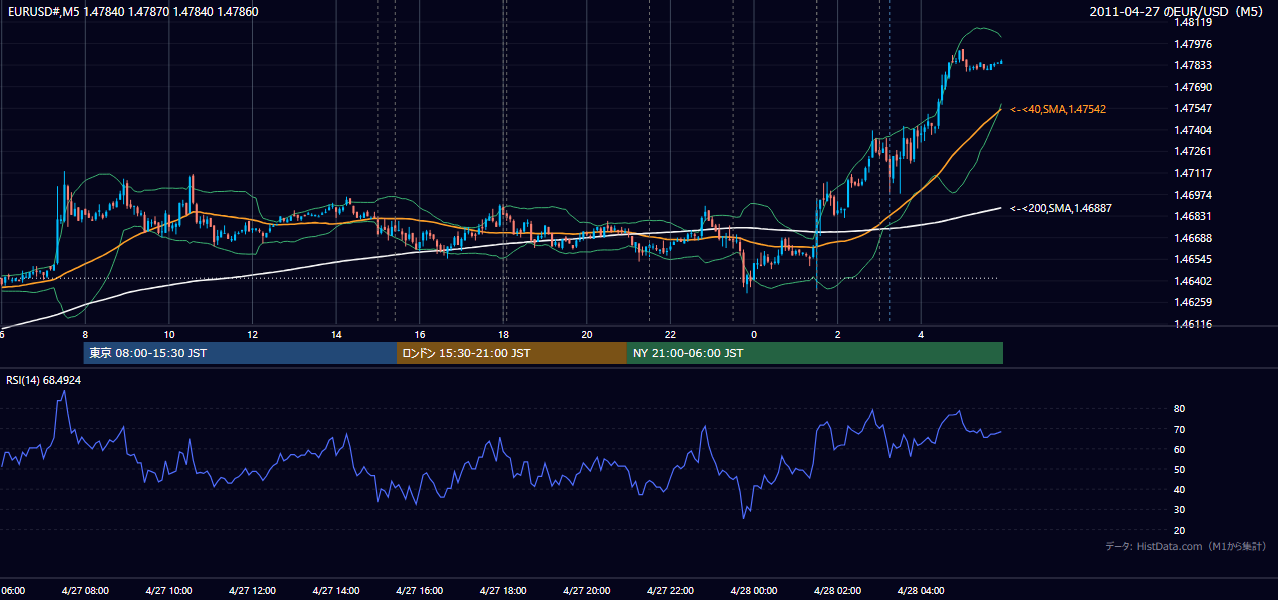Viewport: 1278px width, 600px height.
Task: Click the 4/27 18:00 date label
Action: pyautogui.click(x=503, y=591)
